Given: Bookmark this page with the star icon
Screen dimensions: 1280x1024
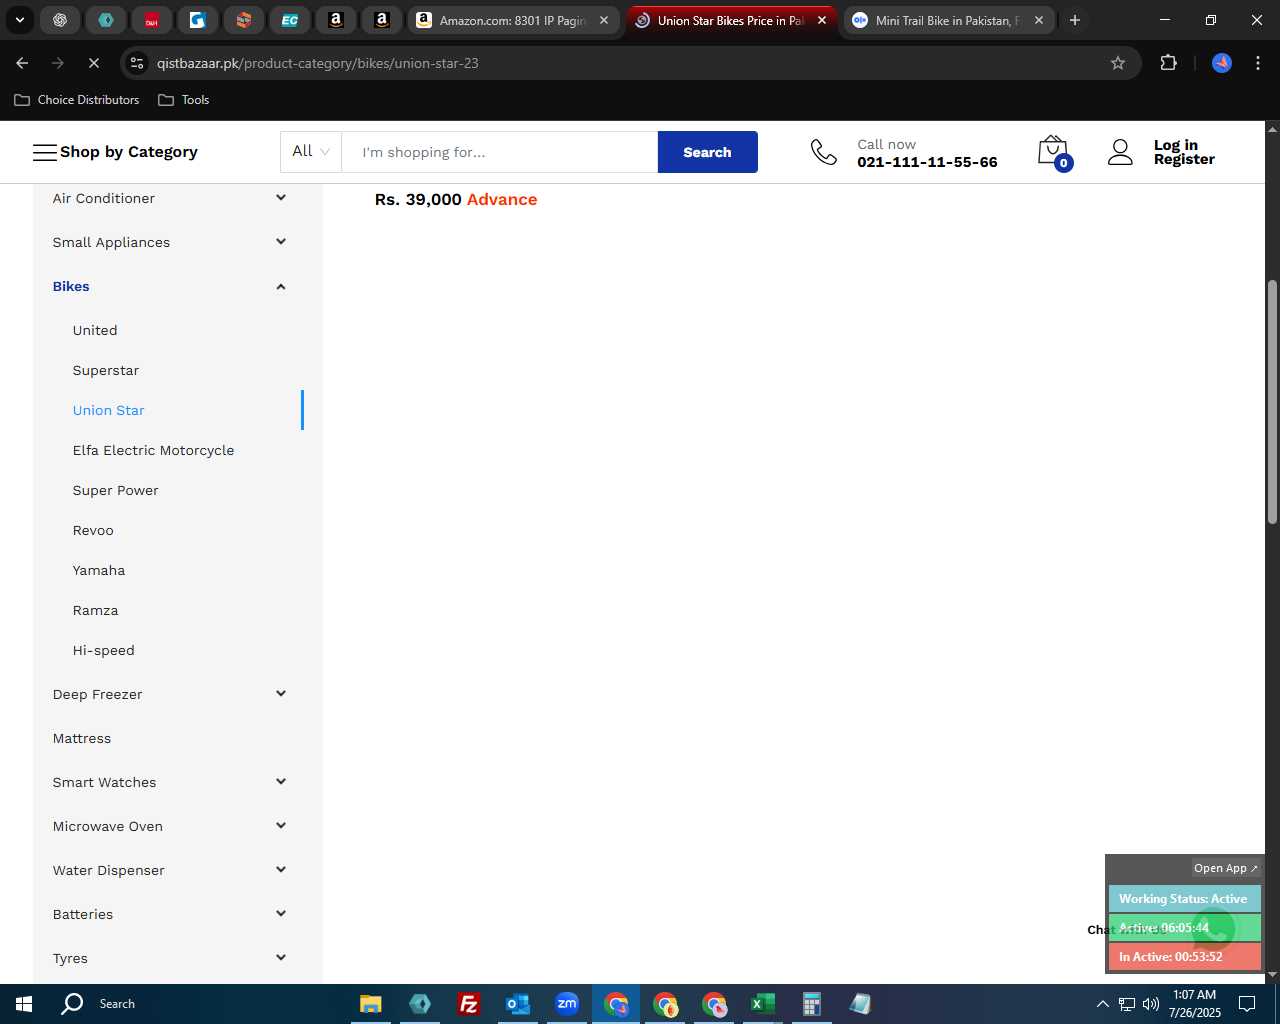Looking at the screenshot, I should point(1118,63).
